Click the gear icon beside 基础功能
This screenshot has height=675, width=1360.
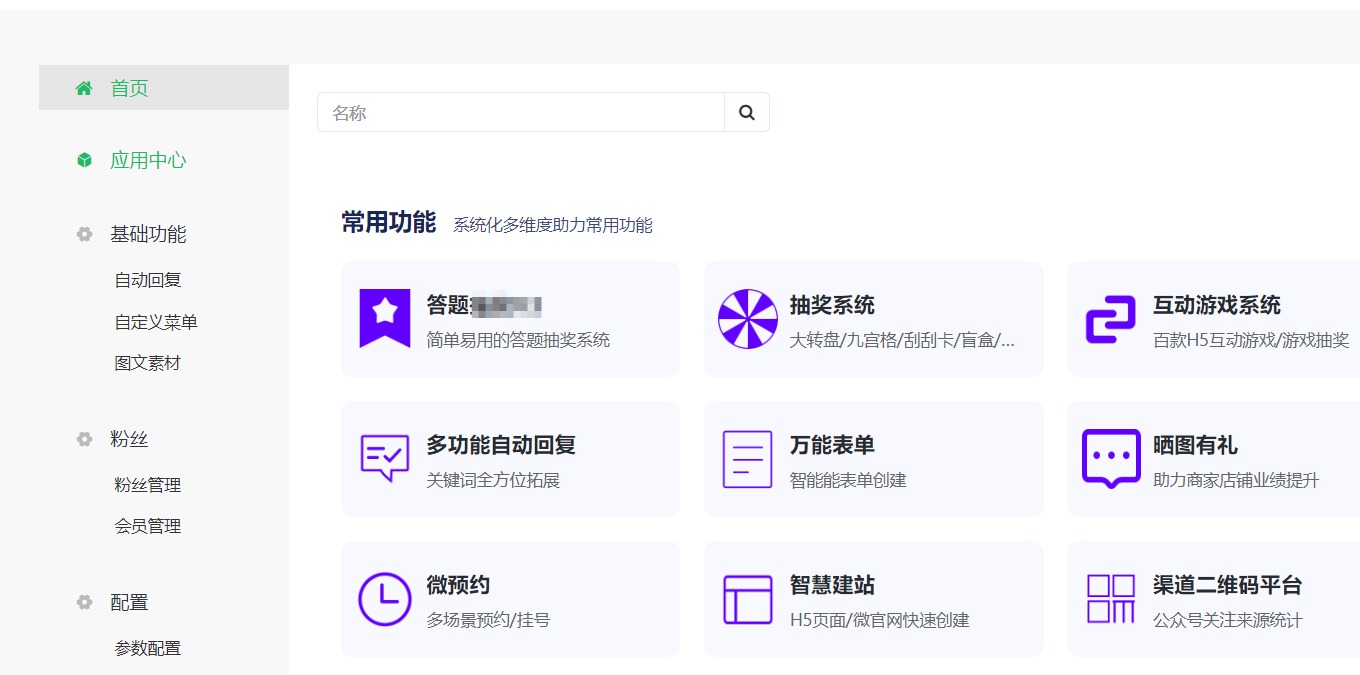click(84, 234)
